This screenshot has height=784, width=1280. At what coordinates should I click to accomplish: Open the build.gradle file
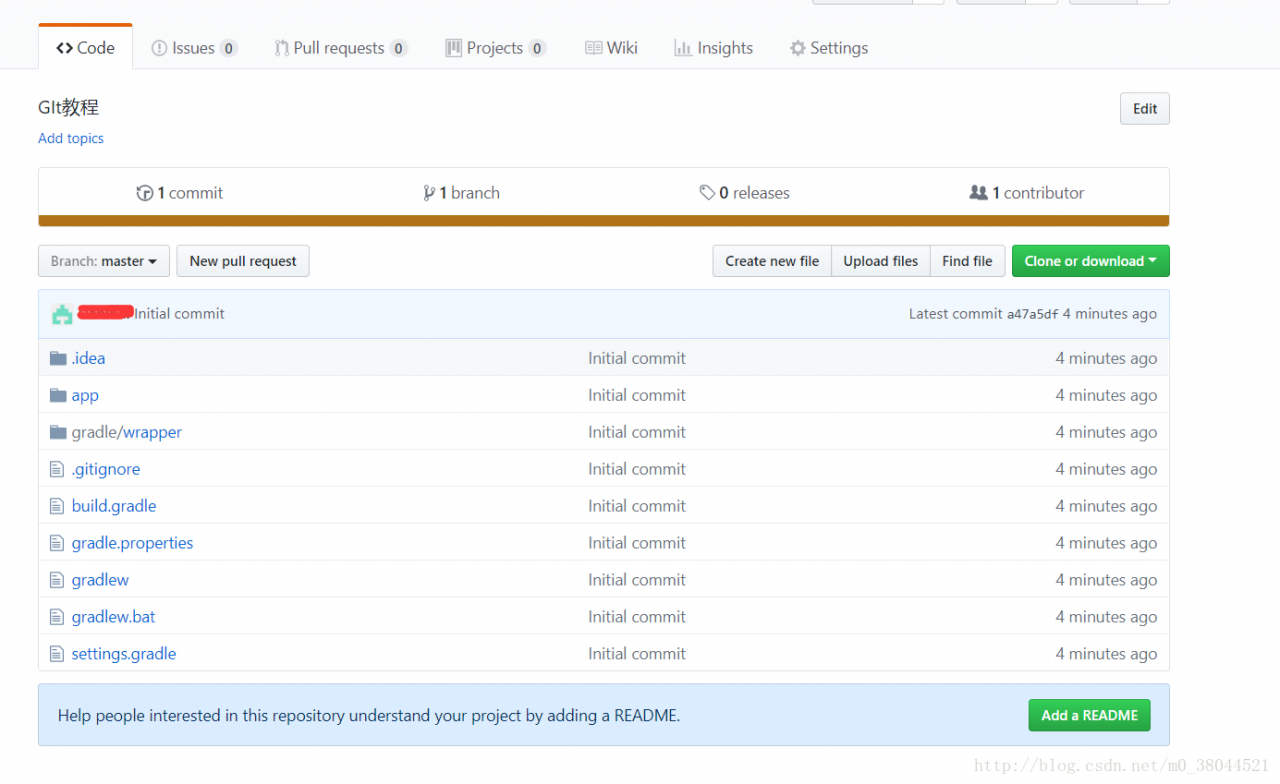[114, 506]
